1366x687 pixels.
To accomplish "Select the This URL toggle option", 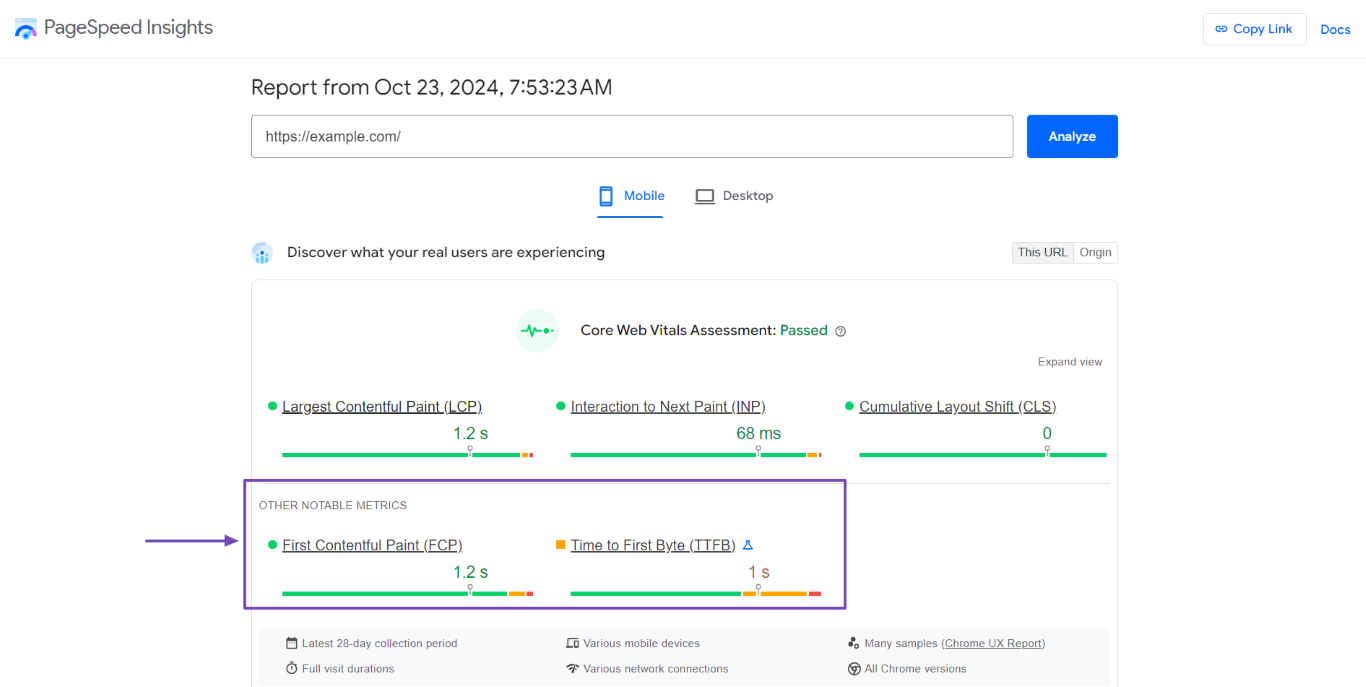I will [x=1042, y=252].
